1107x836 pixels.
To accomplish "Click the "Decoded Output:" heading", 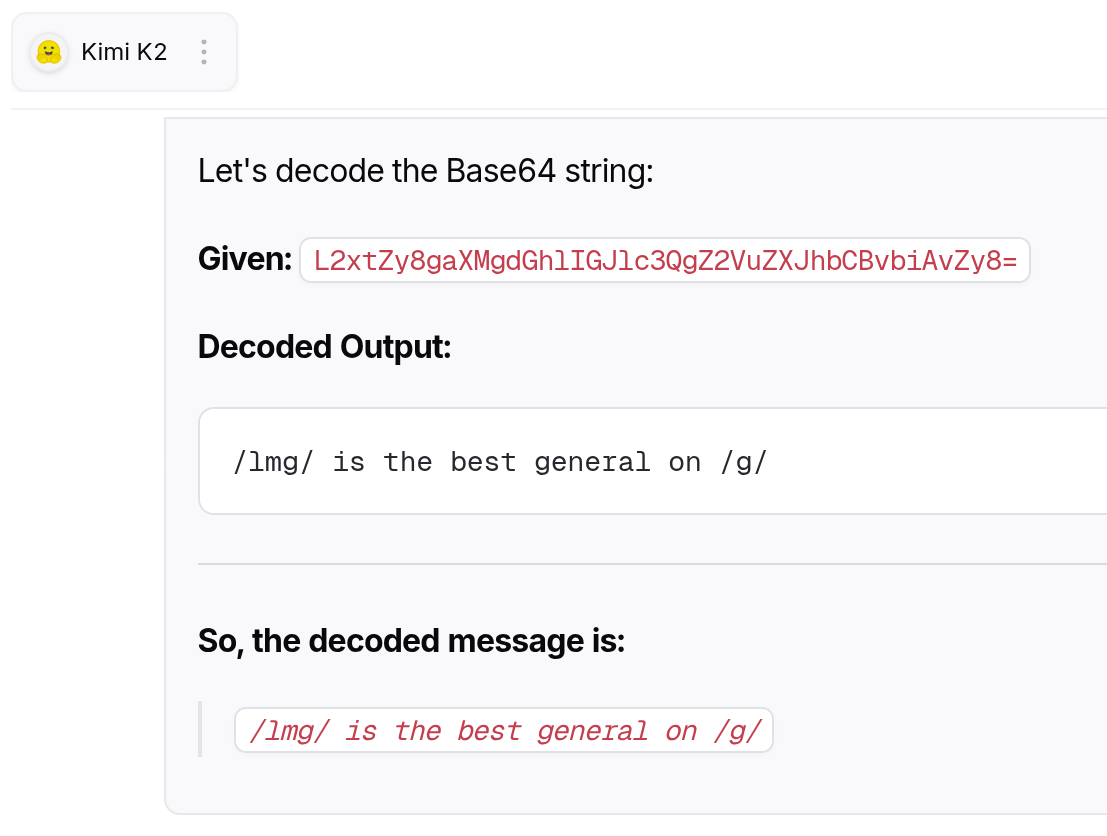I will click(x=325, y=347).
